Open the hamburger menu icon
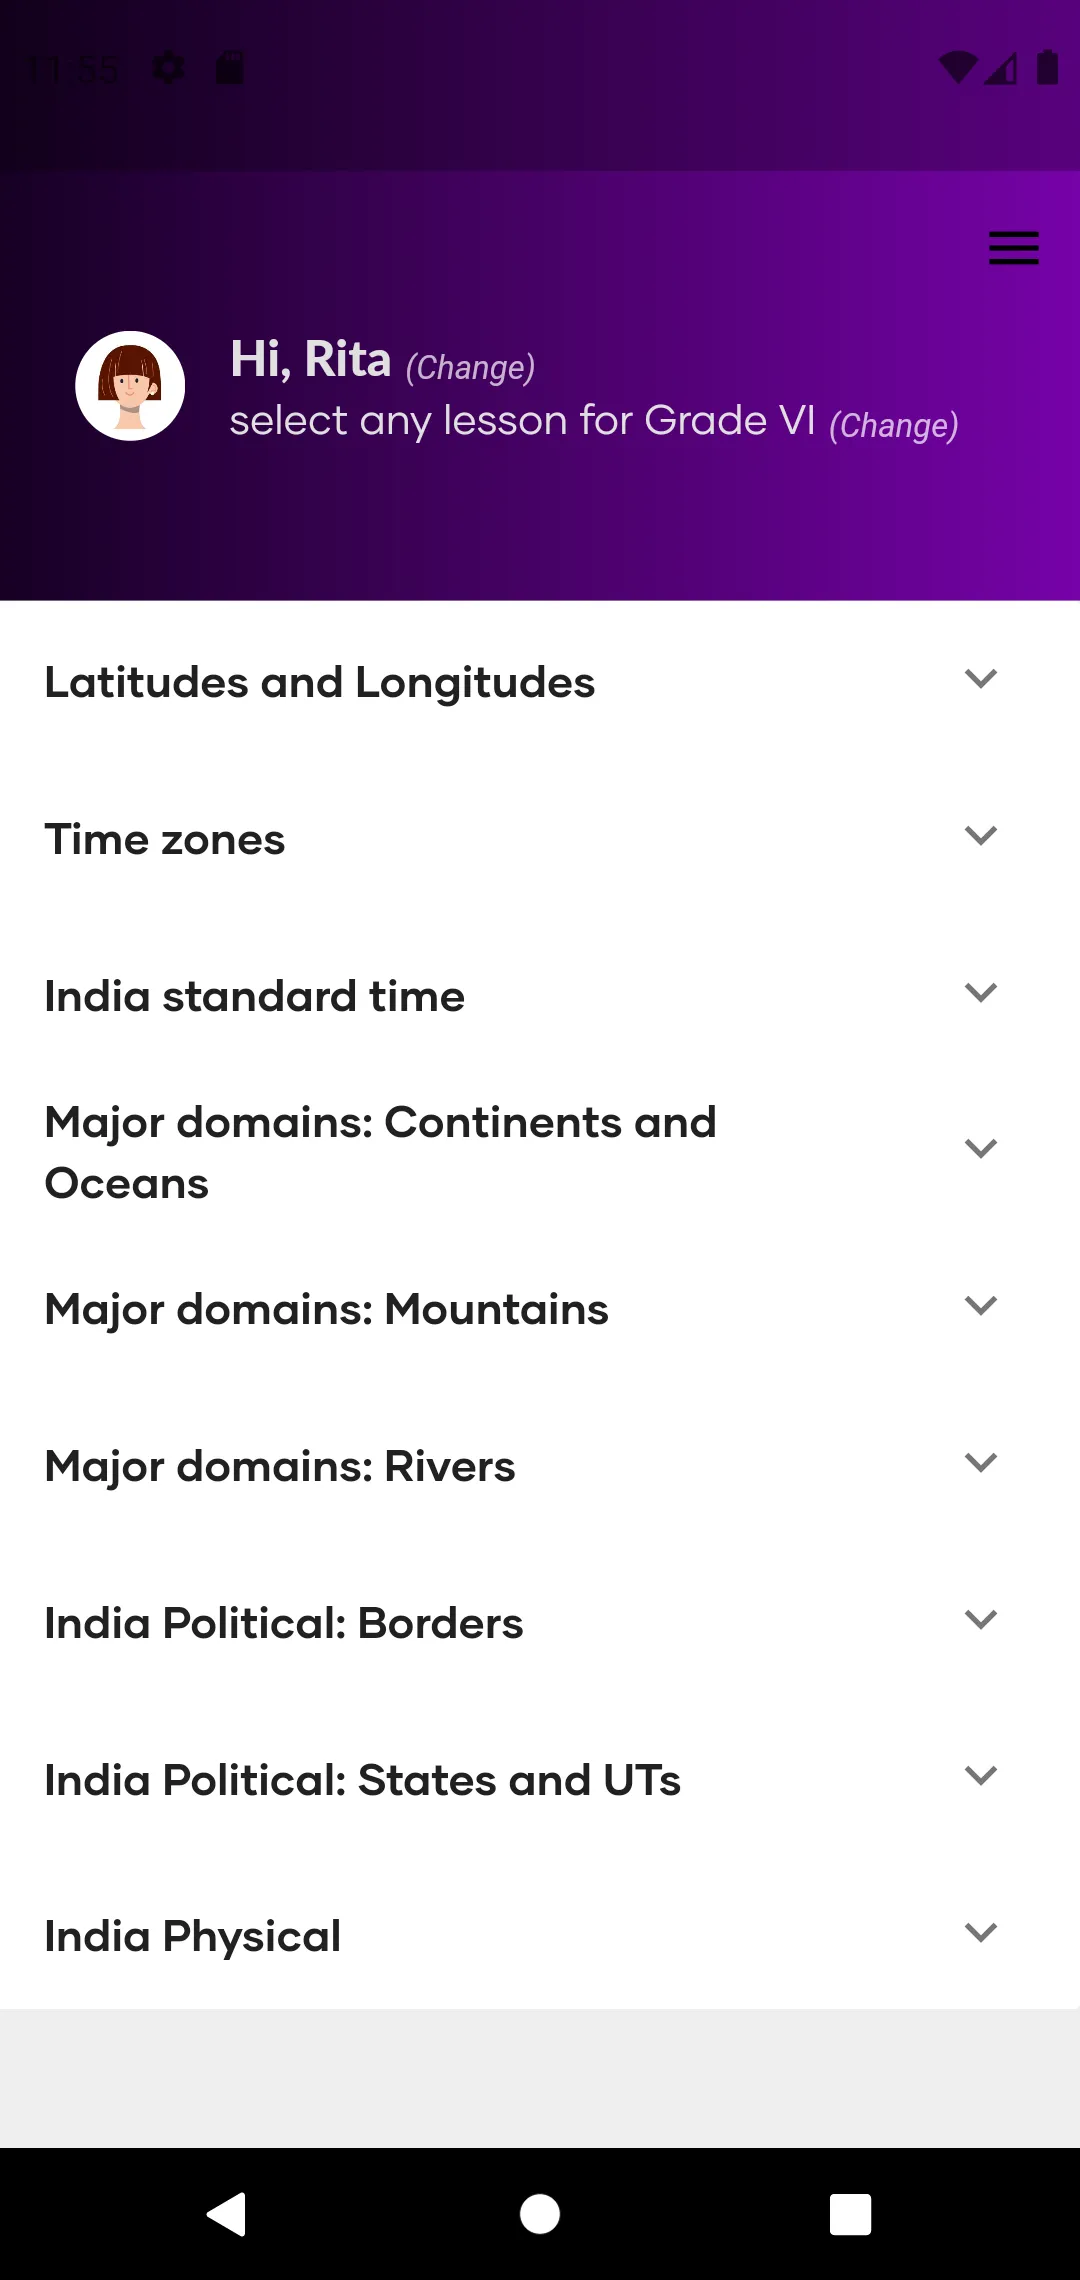This screenshot has width=1080, height=2280. 1013,248
